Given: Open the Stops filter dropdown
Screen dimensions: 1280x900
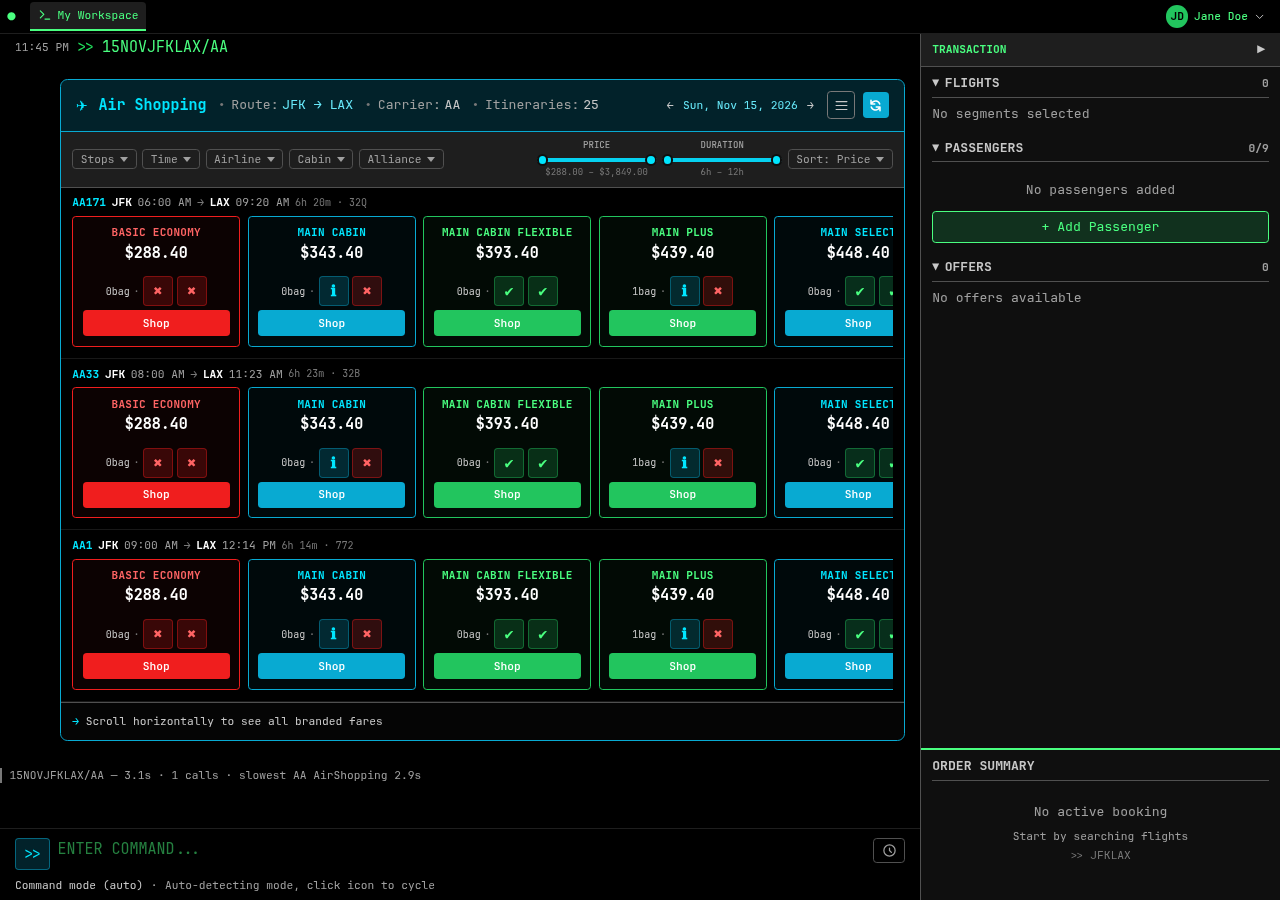Looking at the screenshot, I should tap(104, 159).
